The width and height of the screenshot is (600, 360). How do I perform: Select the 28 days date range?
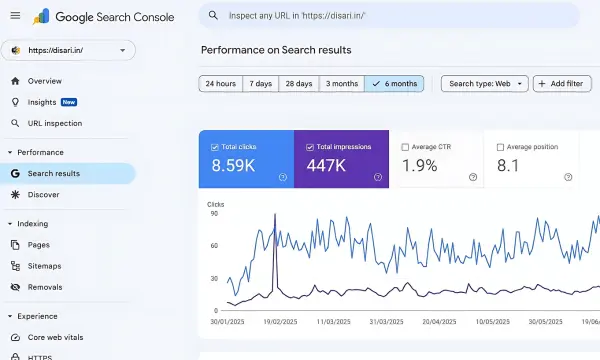click(299, 84)
